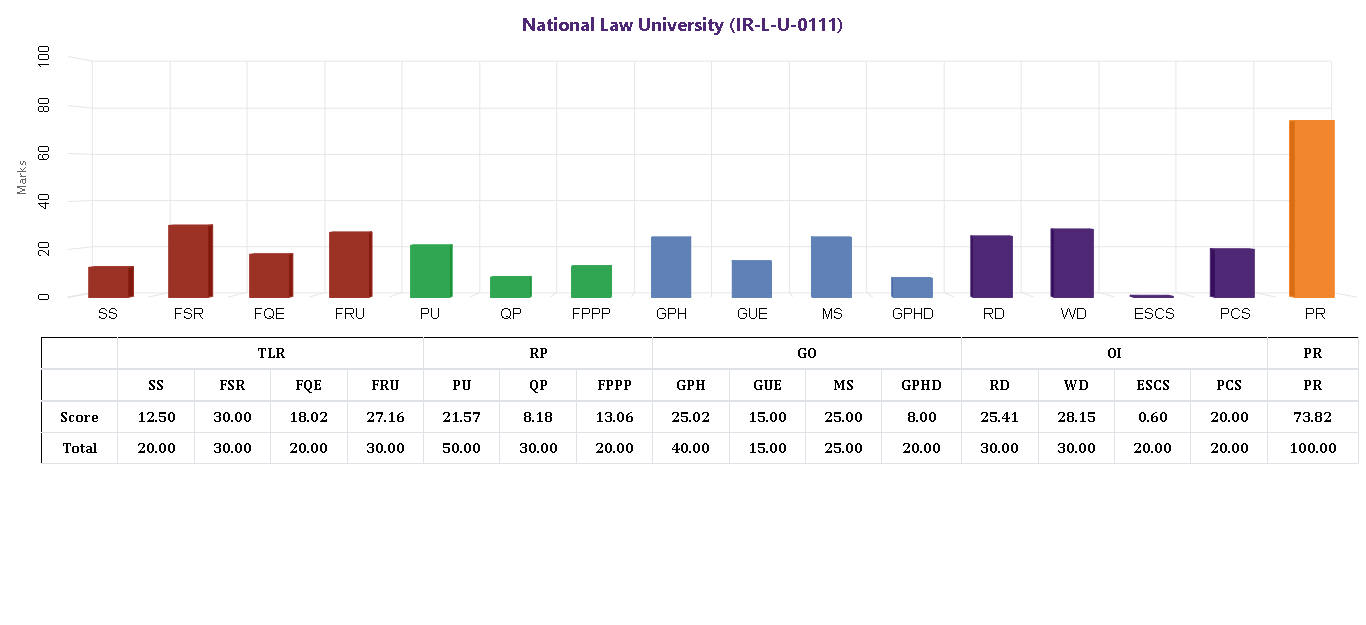Select score cell 28.15 under WD
1366x625 pixels.
(x=1076, y=417)
